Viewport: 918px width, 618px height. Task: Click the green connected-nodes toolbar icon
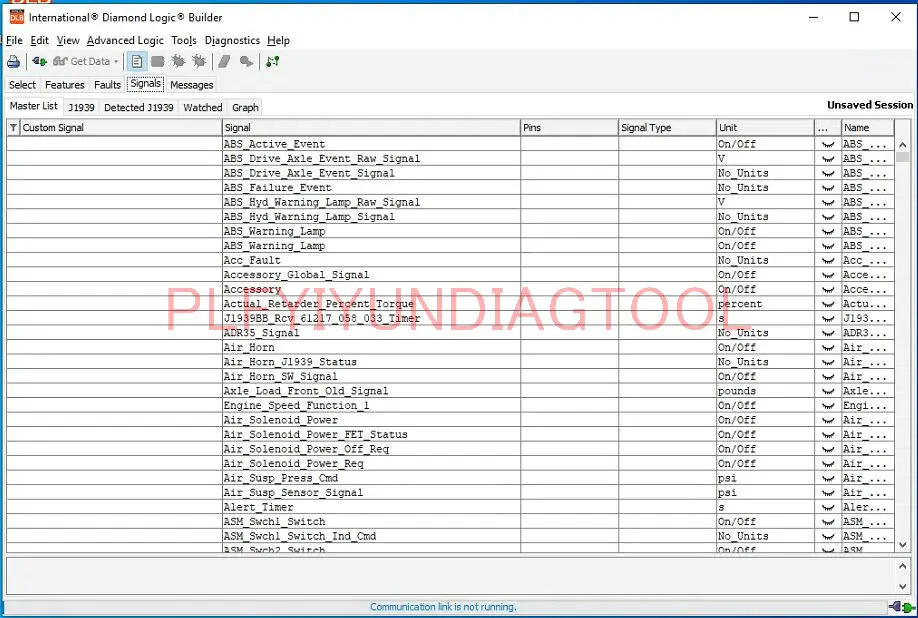click(272, 61)
